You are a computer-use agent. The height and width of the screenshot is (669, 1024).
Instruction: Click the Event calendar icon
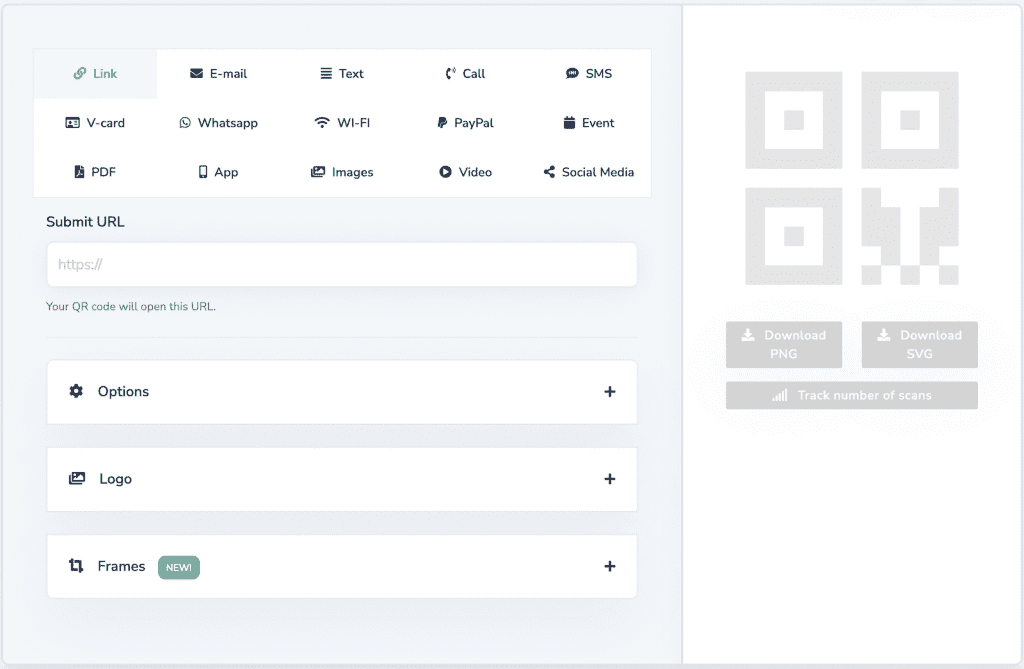pyautogui.click(x=569, y=122)
